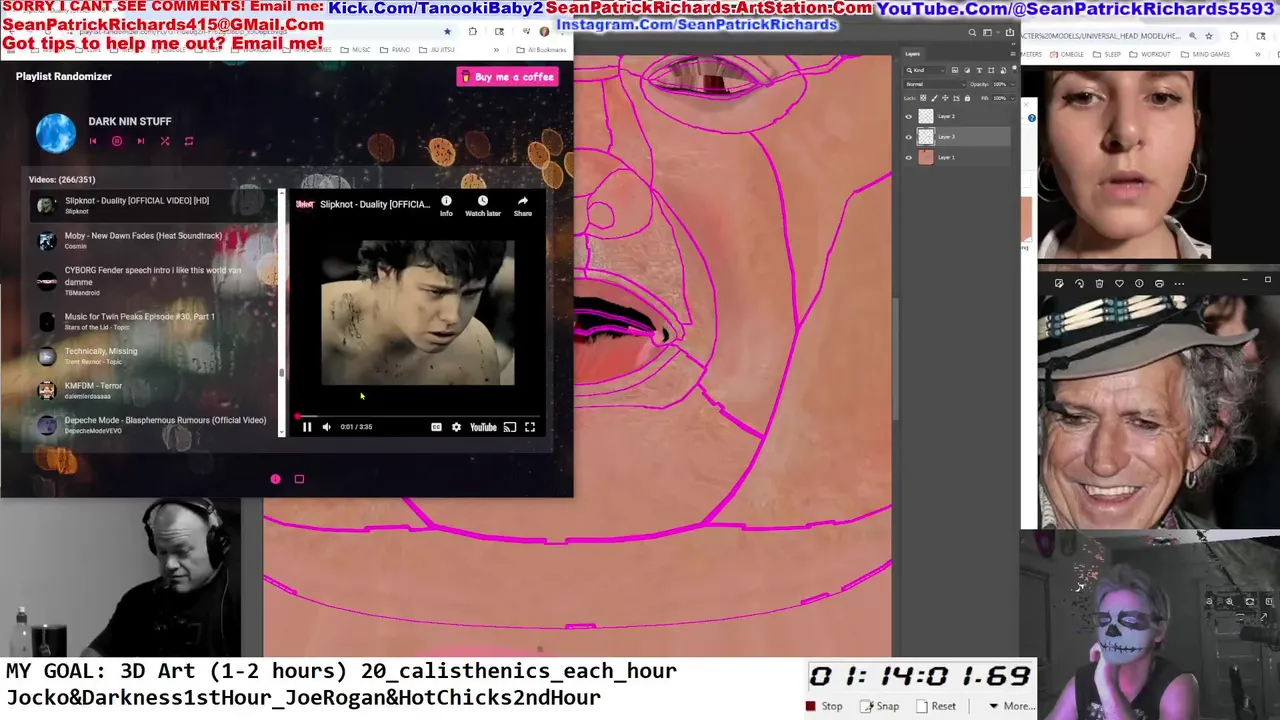
Task: Click Watch later on the YouTube embed
Action: [x=482, y=206]
